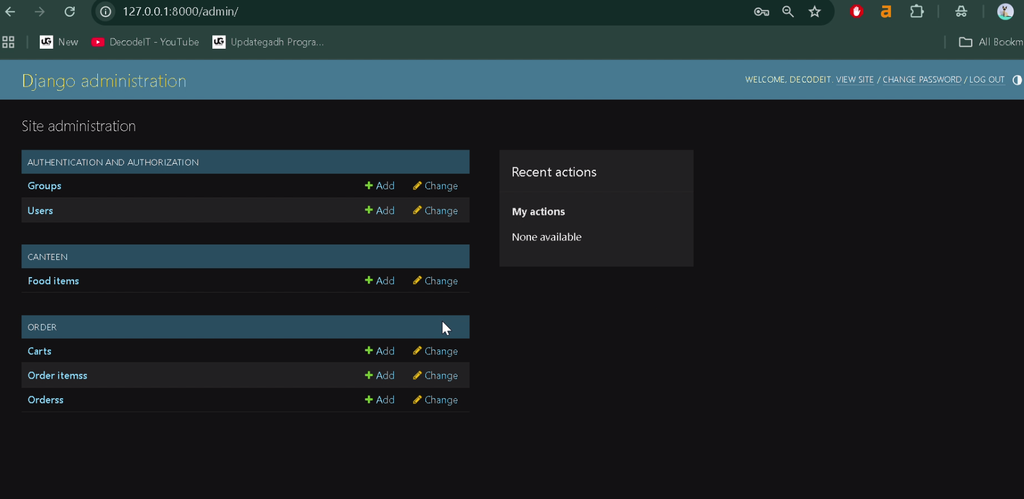This screenshot has width=1024, height=499.
Task: Add a new Order item
Action: [379, 376]
